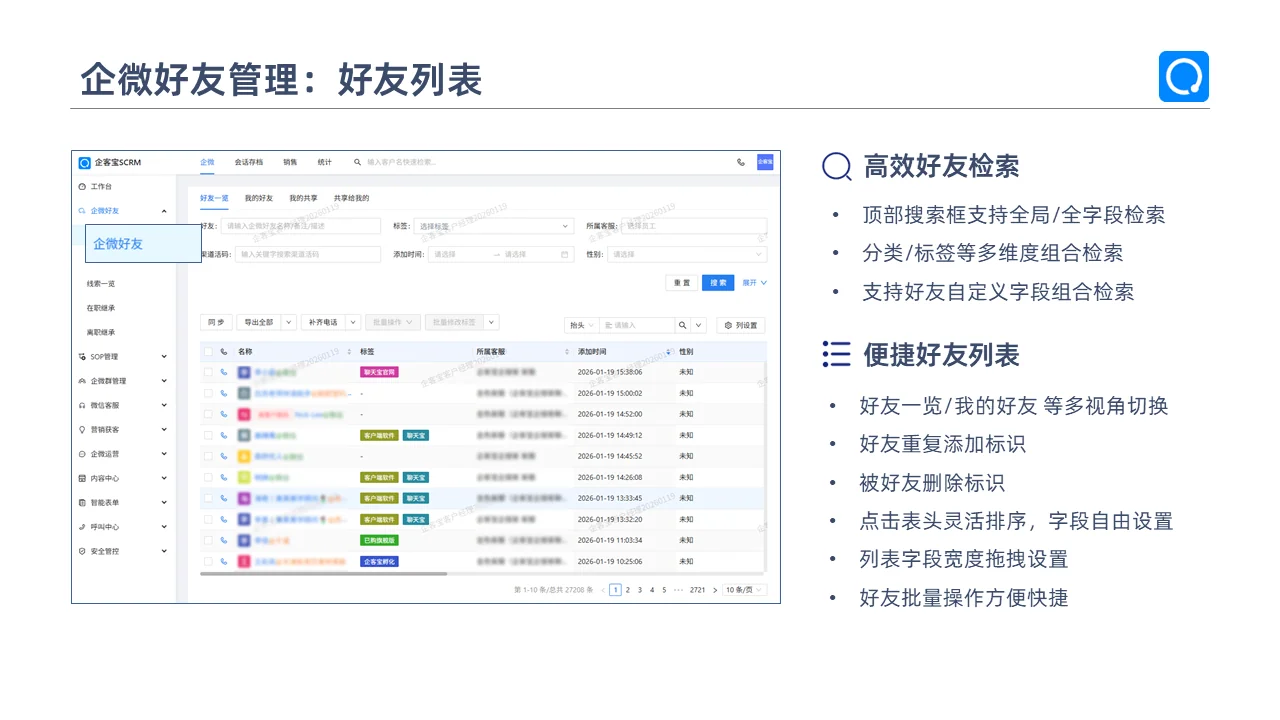Click the phone icon in the top bar

tap(741, 162)
